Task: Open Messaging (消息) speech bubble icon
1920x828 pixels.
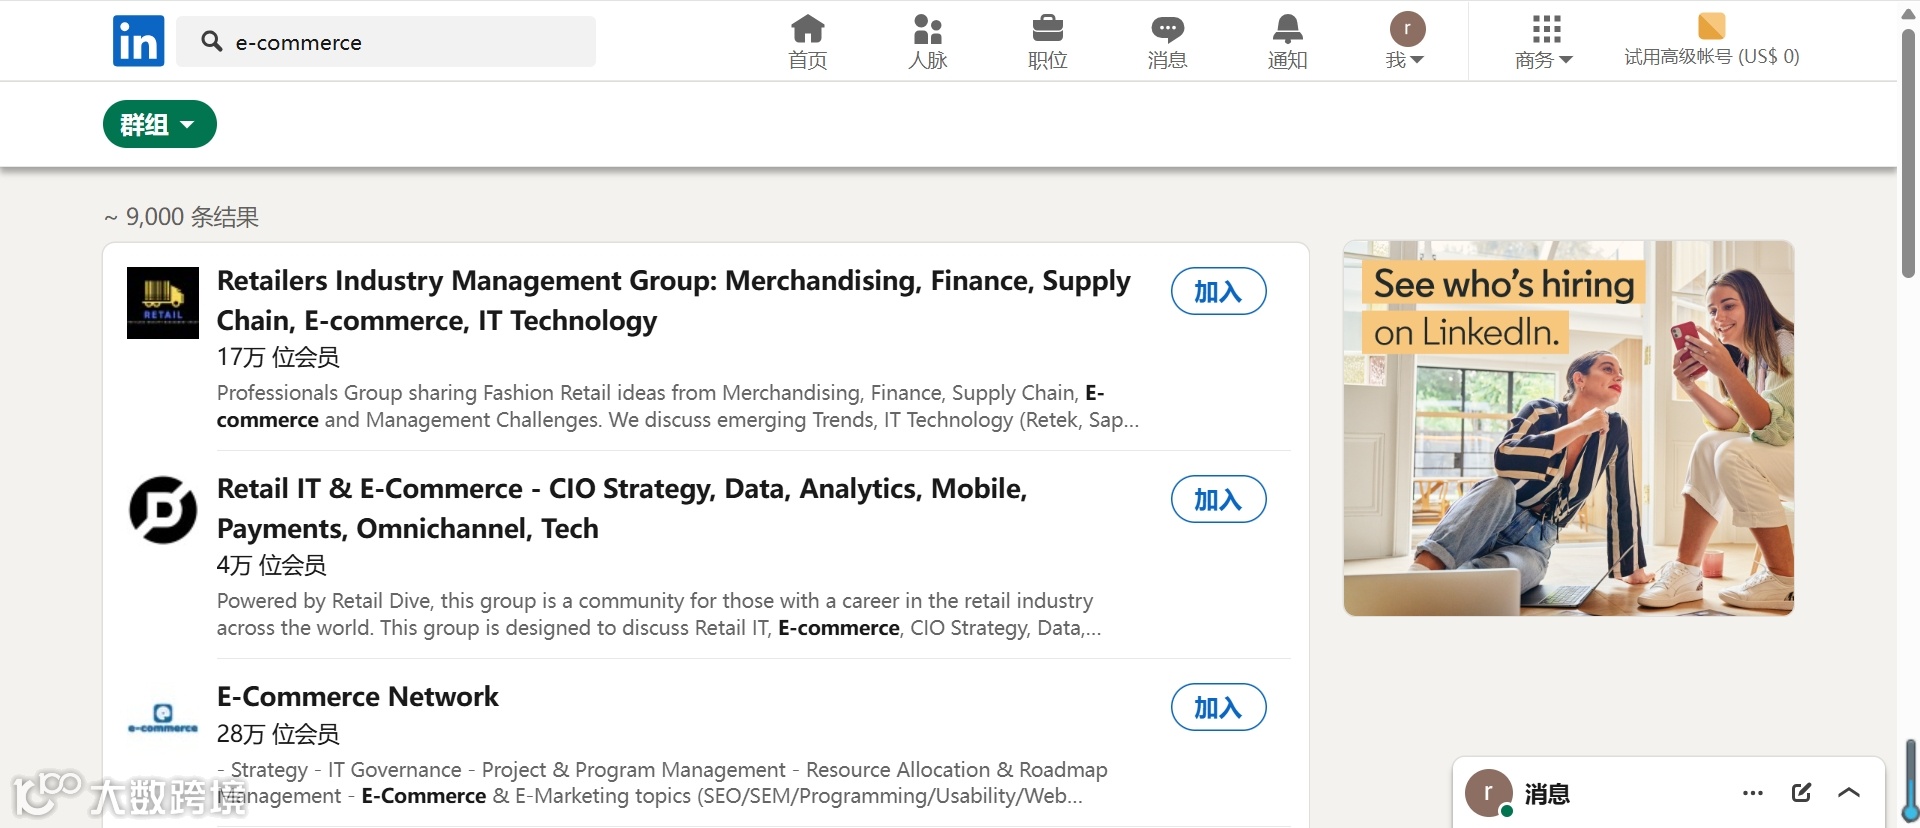Action: click(x=1167, y=29)
